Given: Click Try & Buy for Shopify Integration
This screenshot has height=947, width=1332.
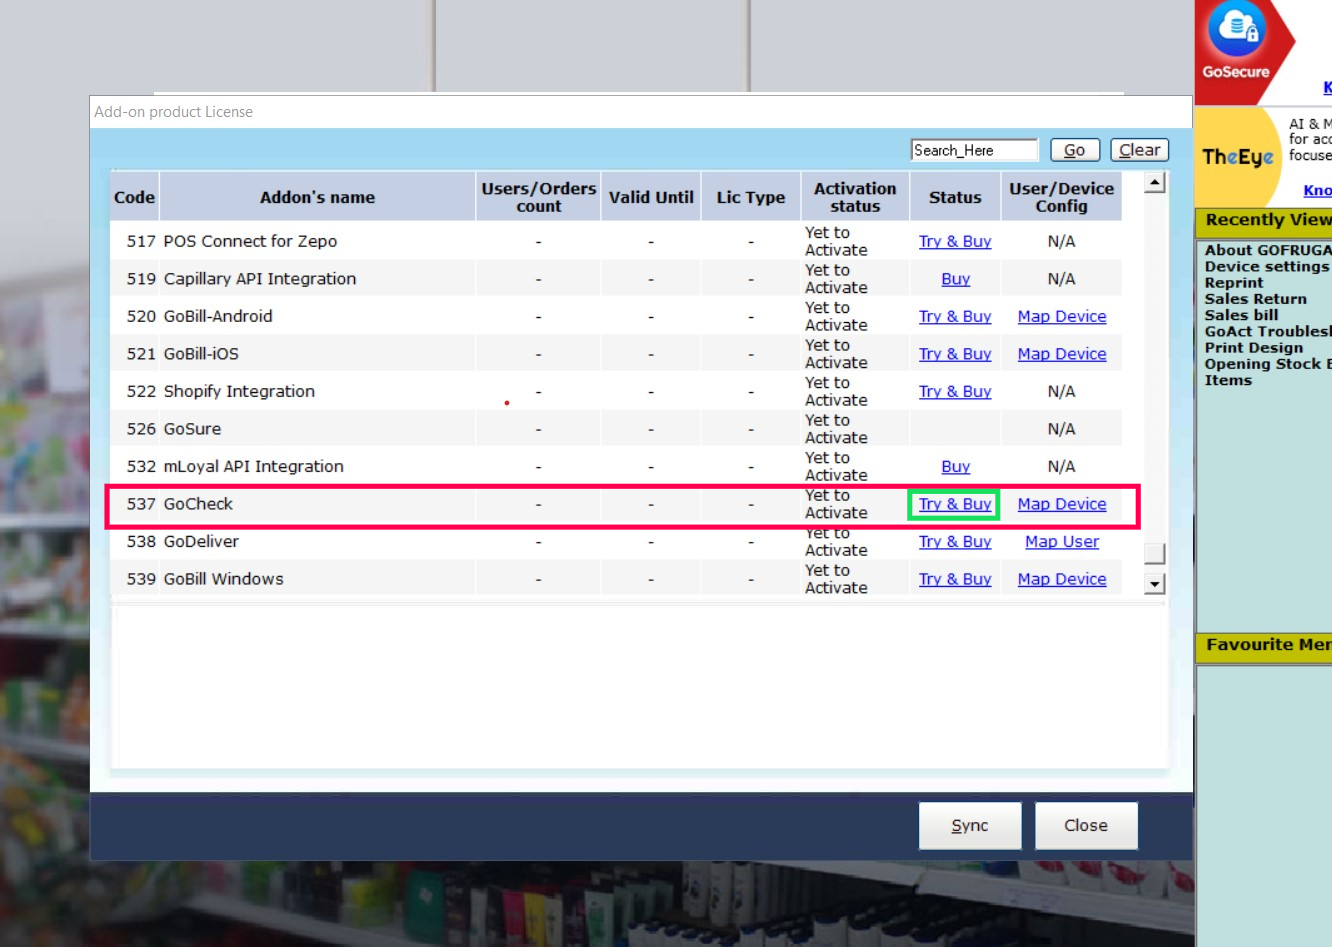Looking at the screenshot, I should (x=954, y=392).
